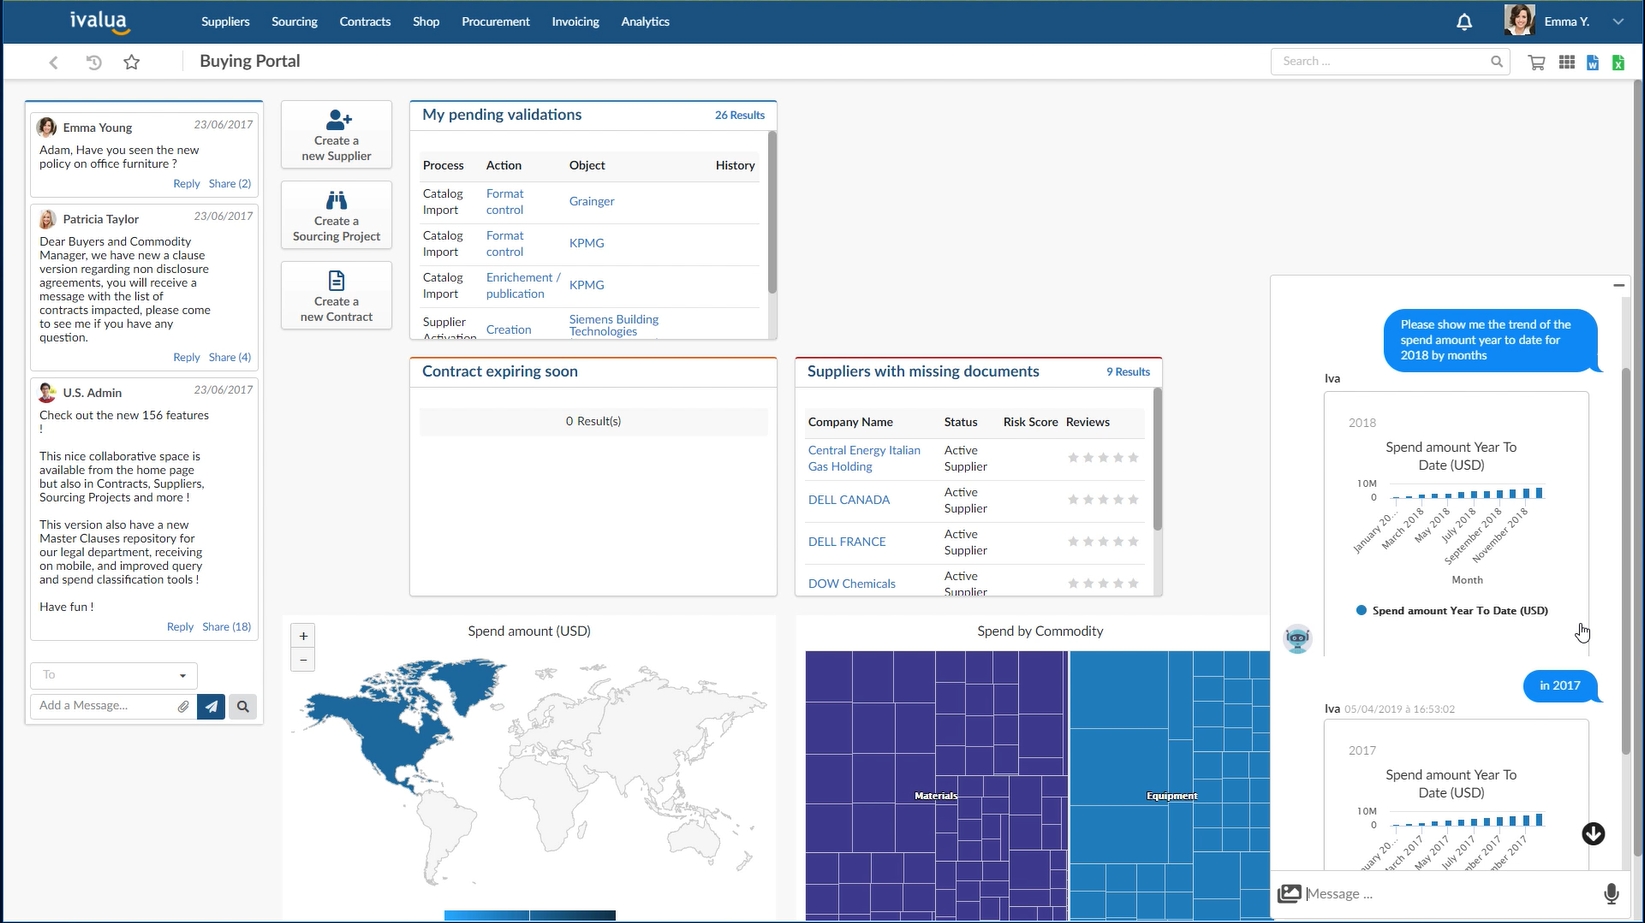Open the Contracts menu
Image resolution: width=1645 pixels, height=923 pixels.
pyautogui.click(x=365, y=22)
